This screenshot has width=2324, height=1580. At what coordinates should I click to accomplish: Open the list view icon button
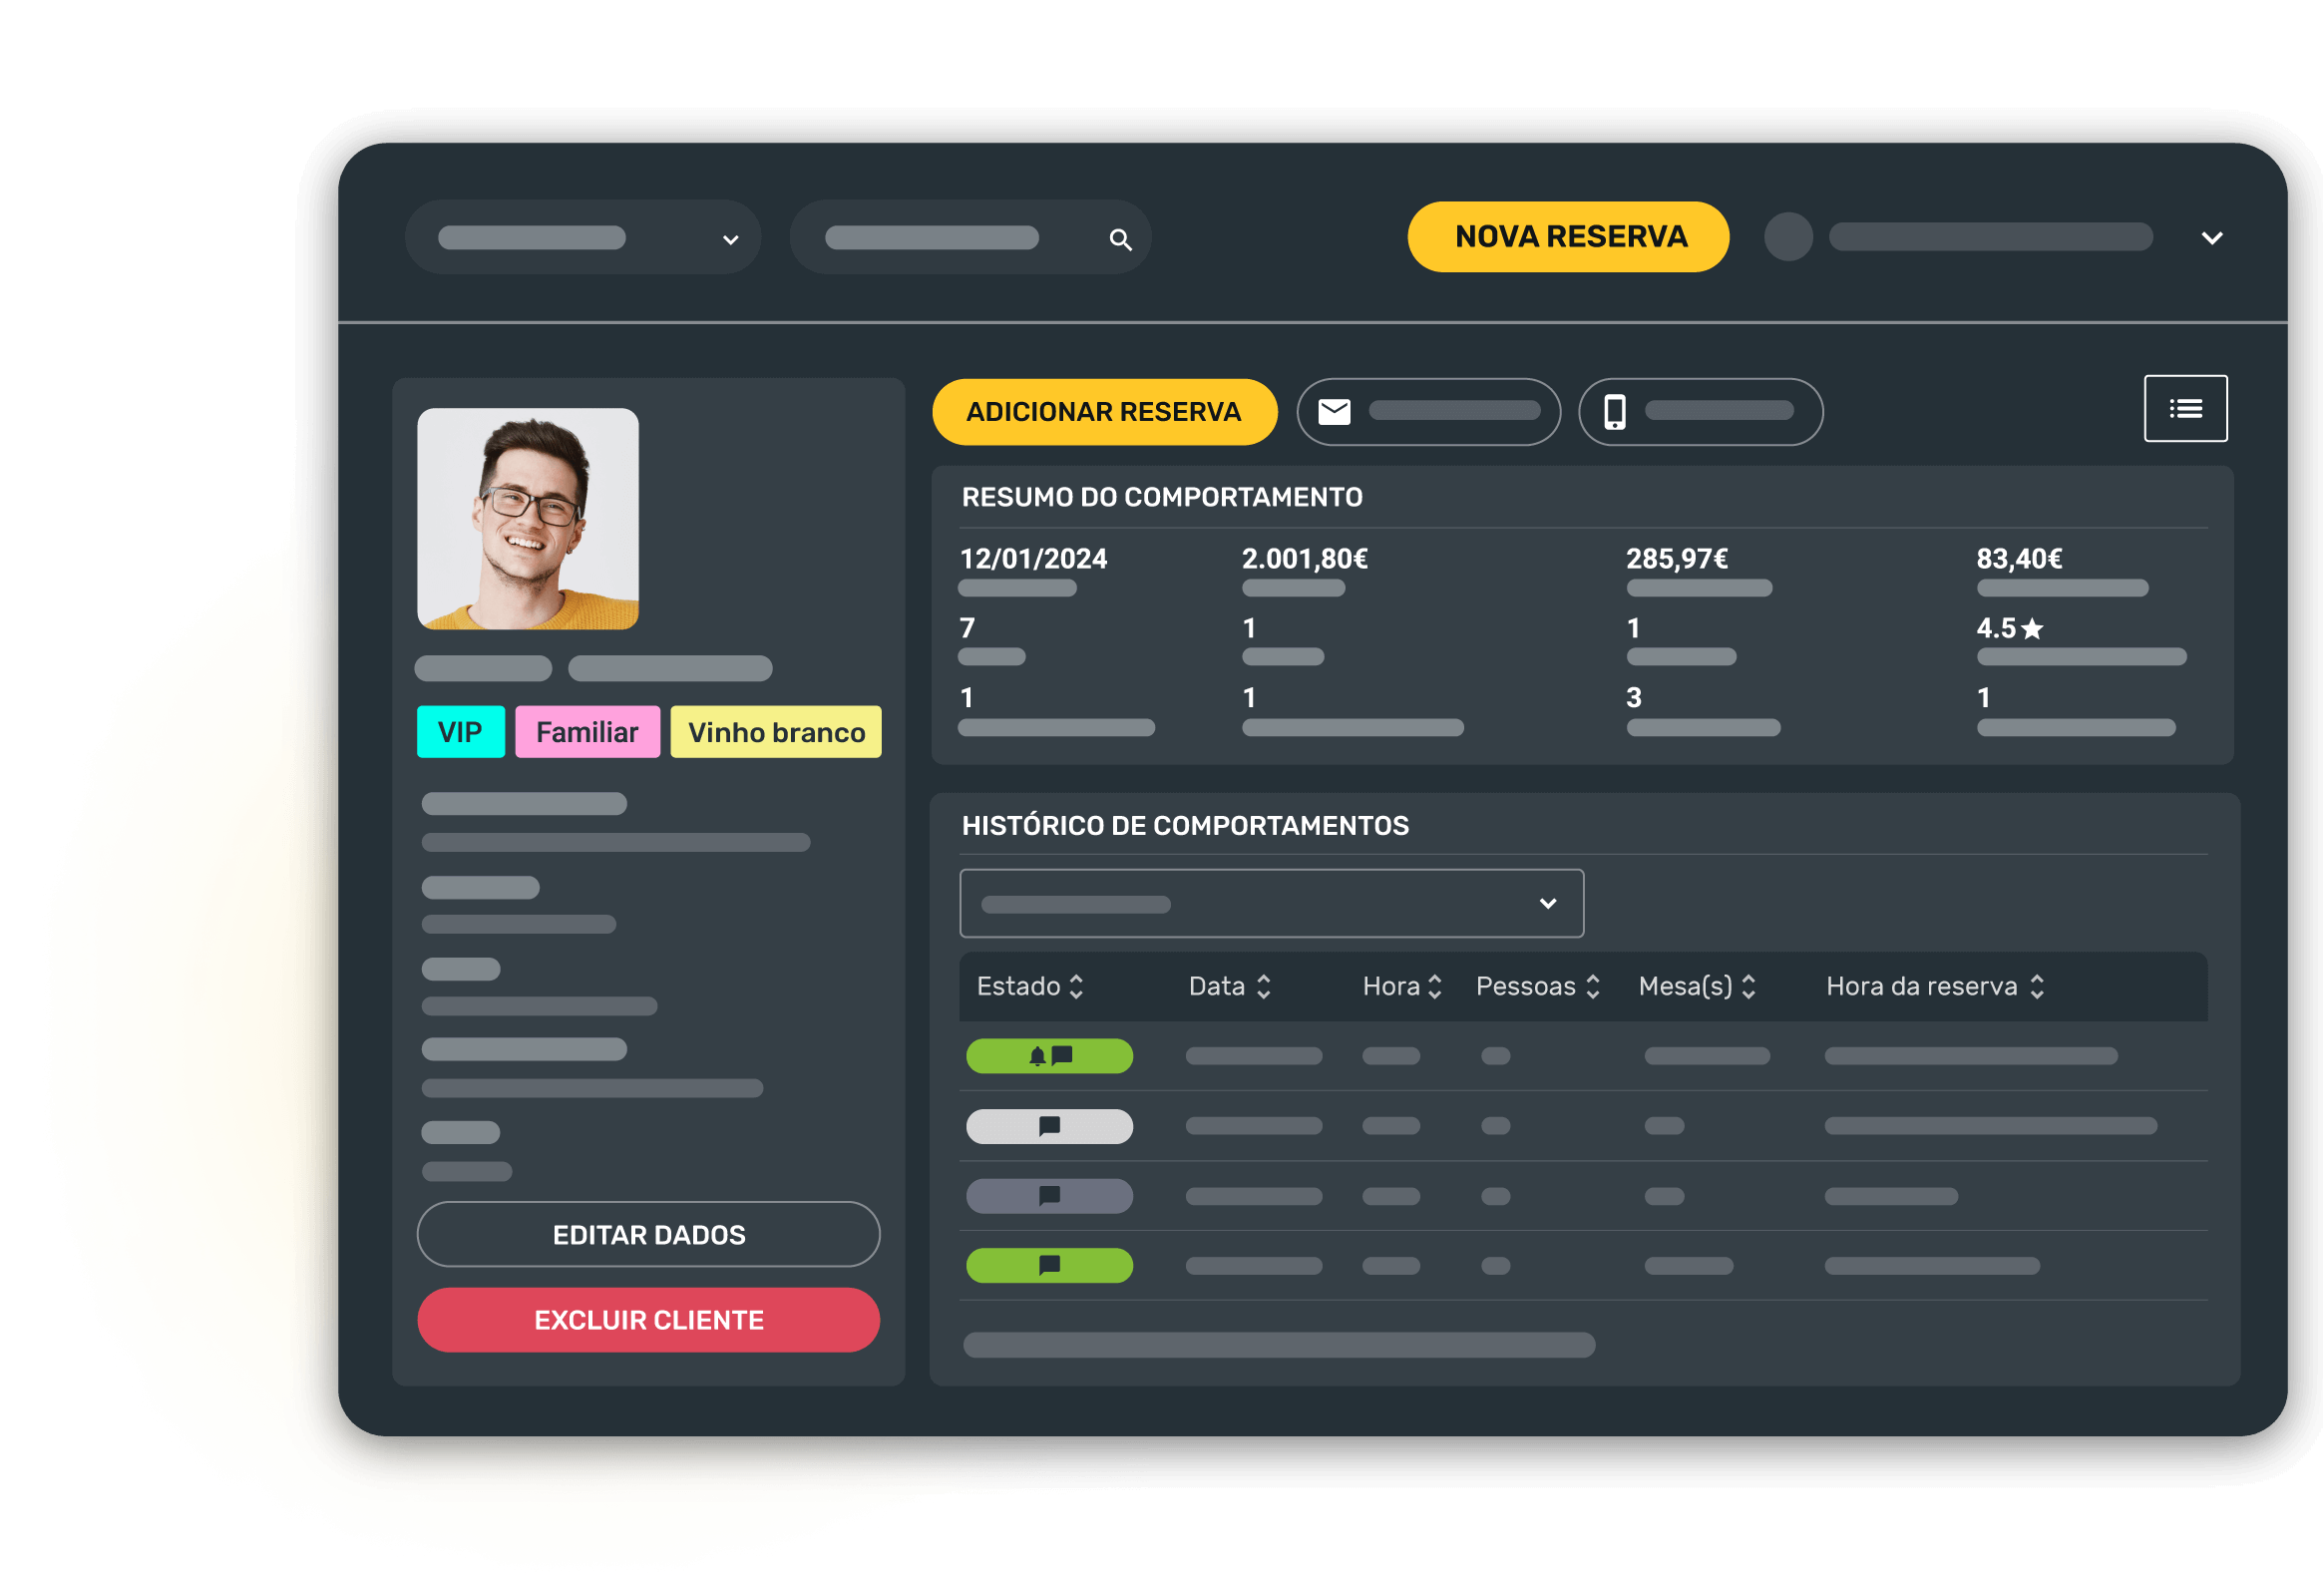click(2184, 408)
